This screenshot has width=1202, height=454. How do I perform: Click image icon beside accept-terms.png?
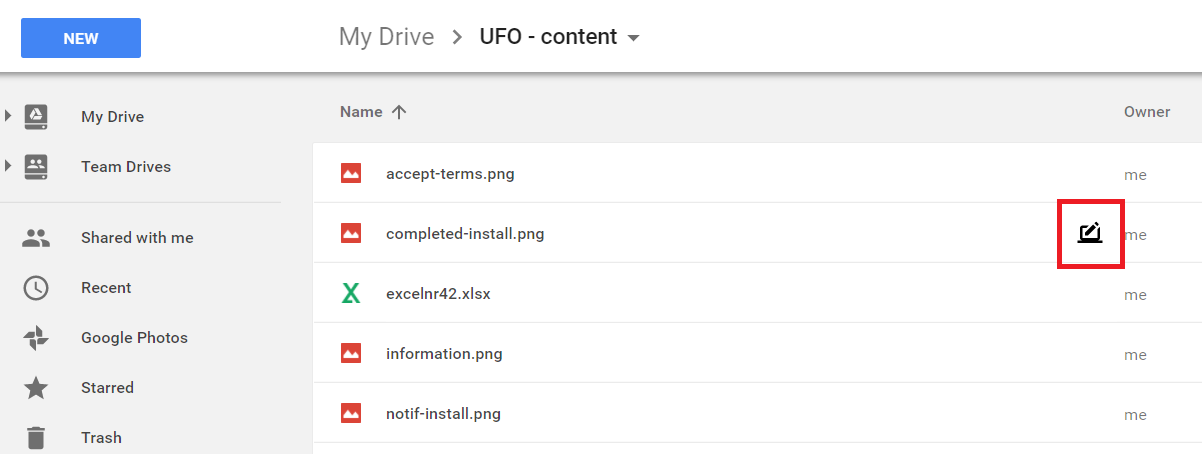[x=351, y=173]
